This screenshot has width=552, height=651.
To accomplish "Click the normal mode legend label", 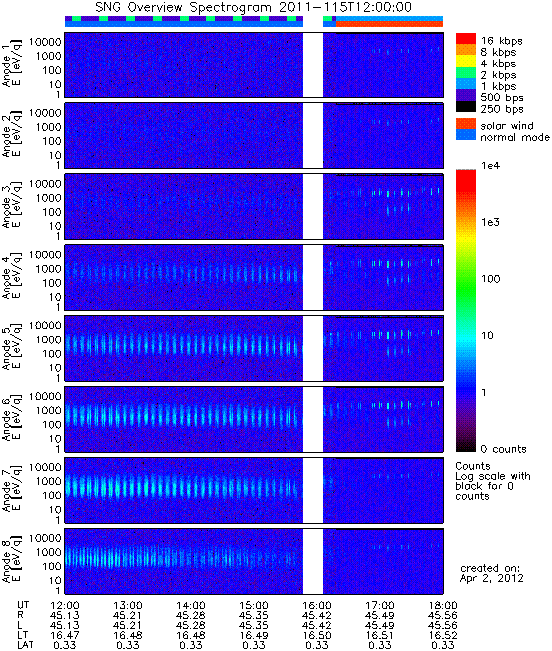I will pos(515,137).
